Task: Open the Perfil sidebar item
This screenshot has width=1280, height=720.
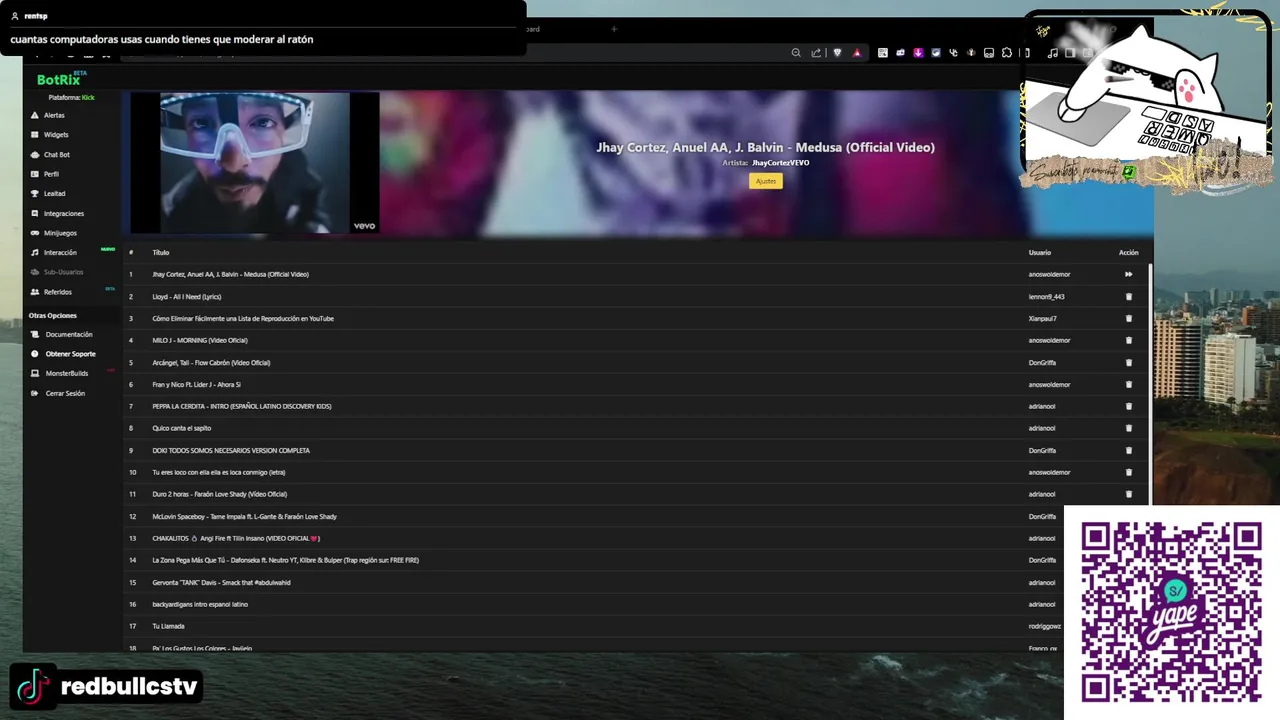Action: point(51,174)
